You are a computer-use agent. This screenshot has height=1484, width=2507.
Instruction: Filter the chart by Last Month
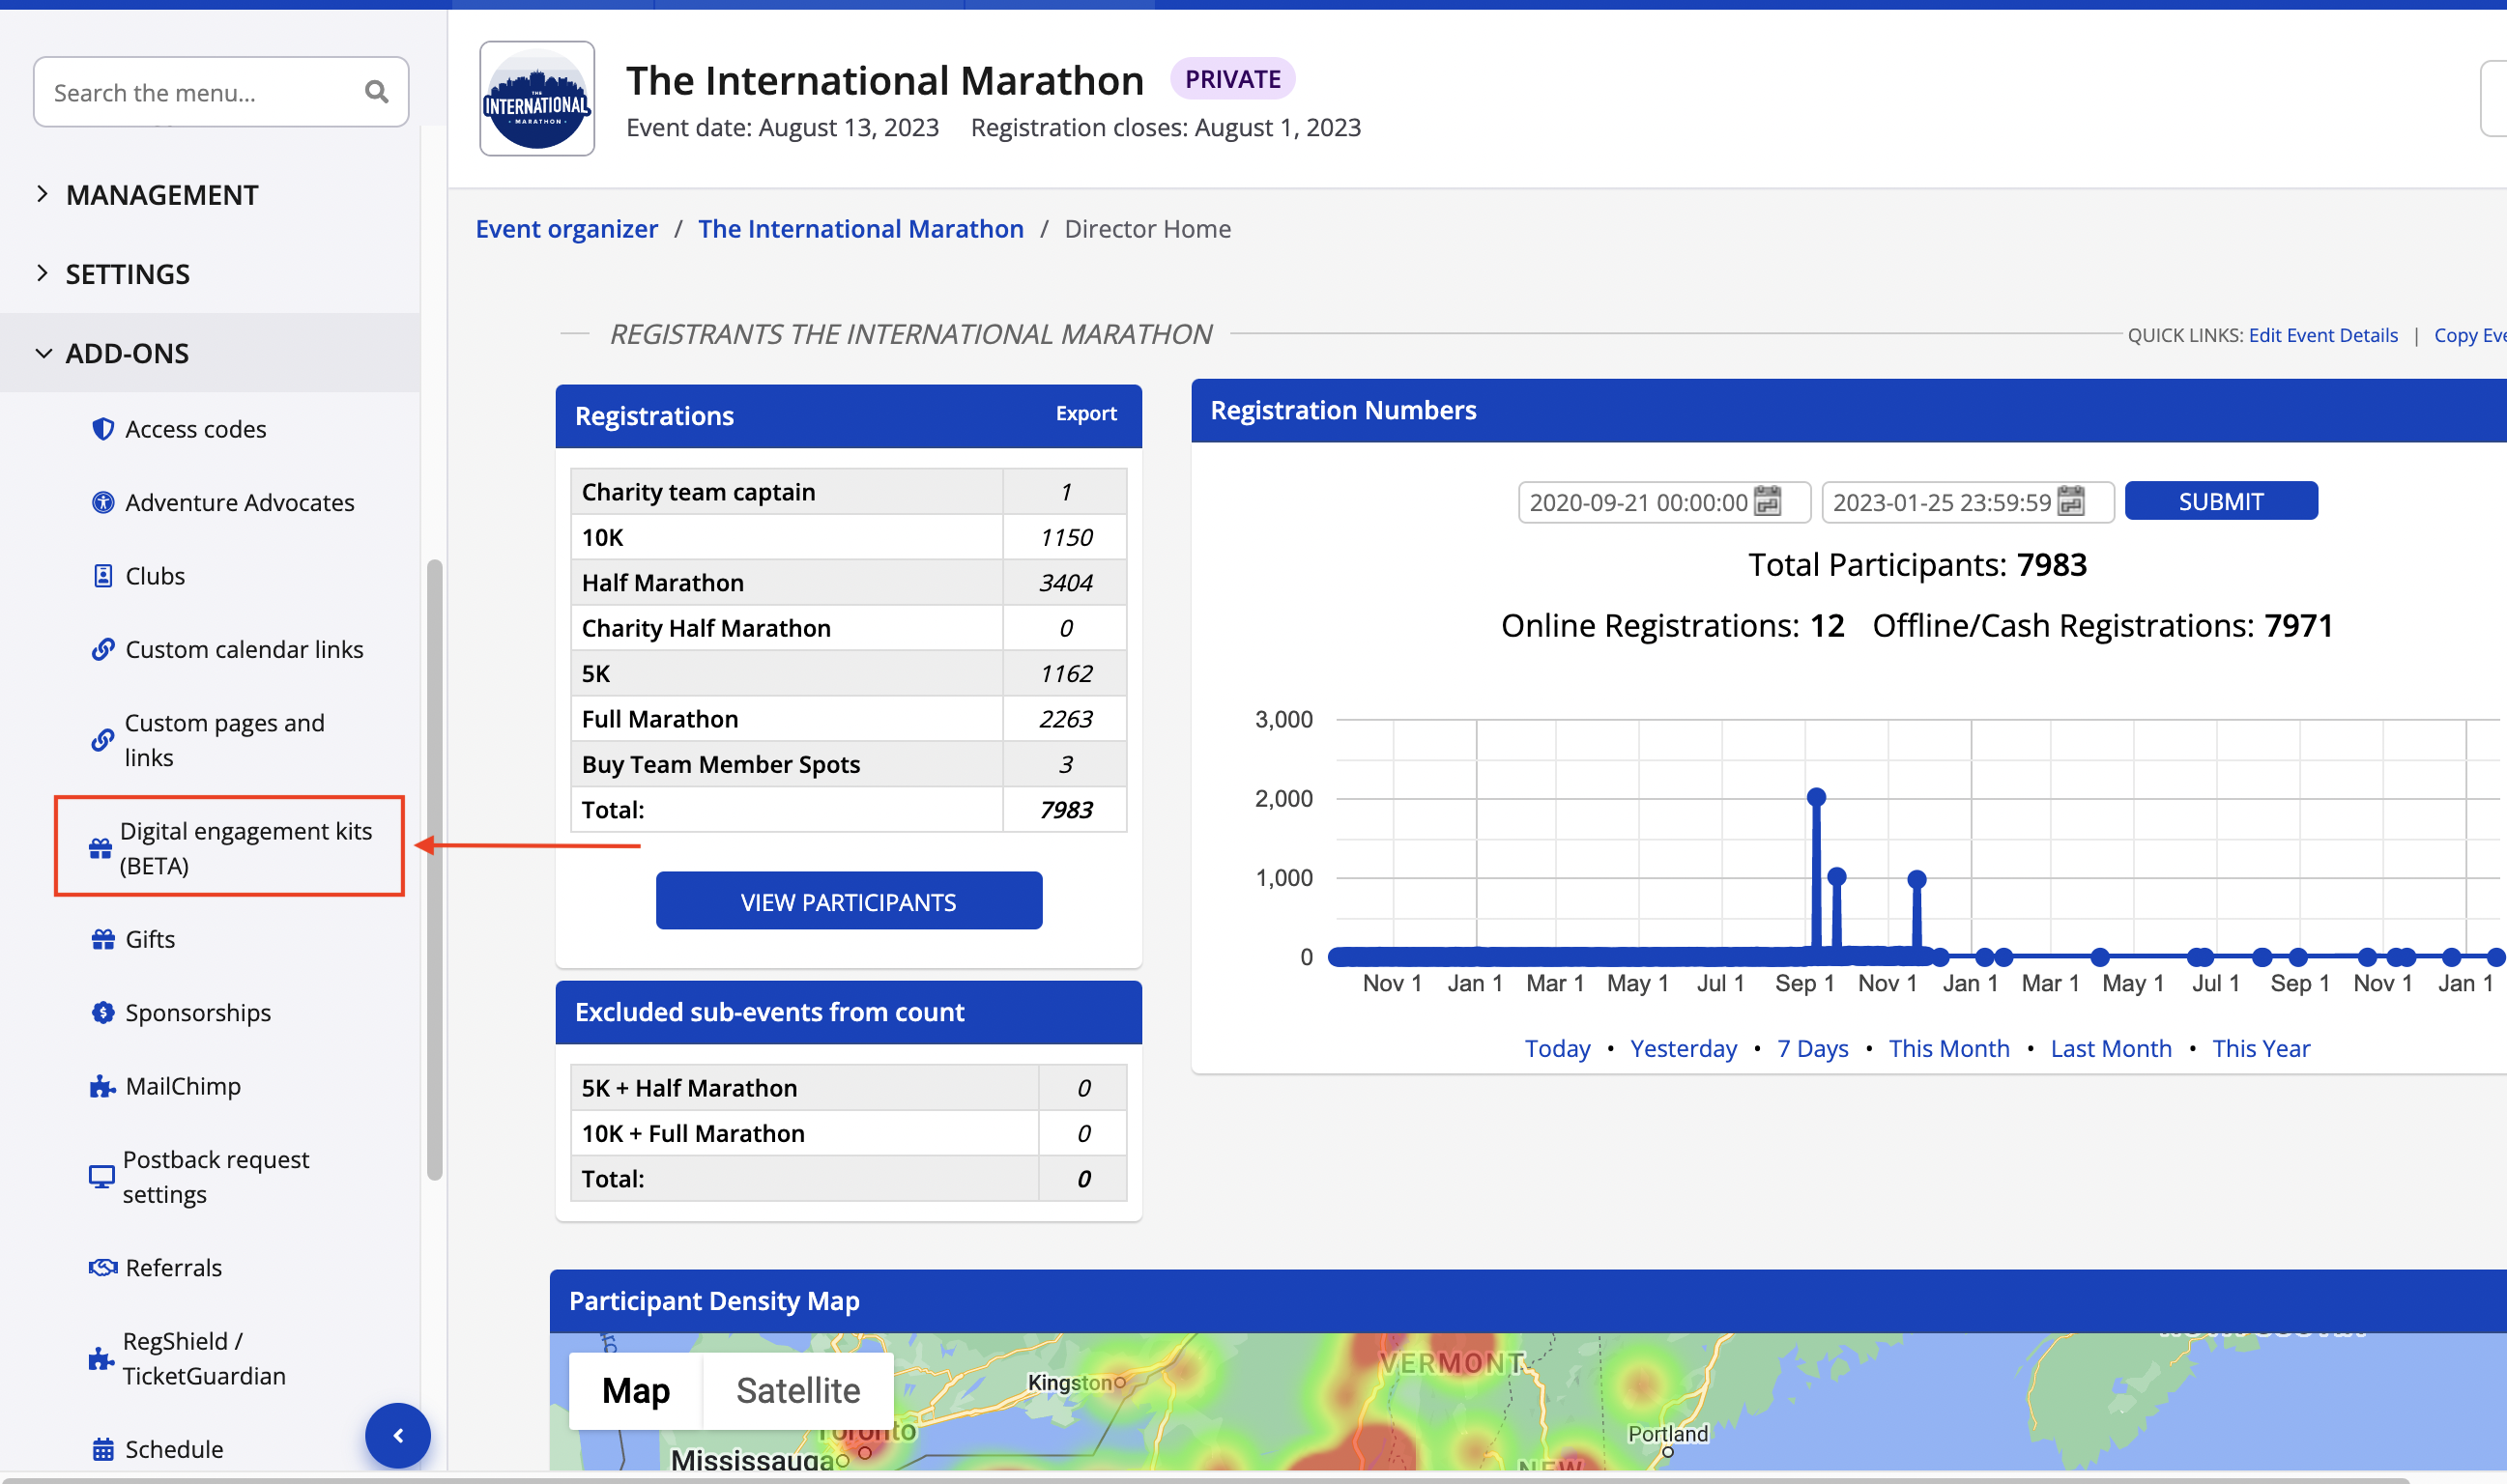(2110, 1048)
